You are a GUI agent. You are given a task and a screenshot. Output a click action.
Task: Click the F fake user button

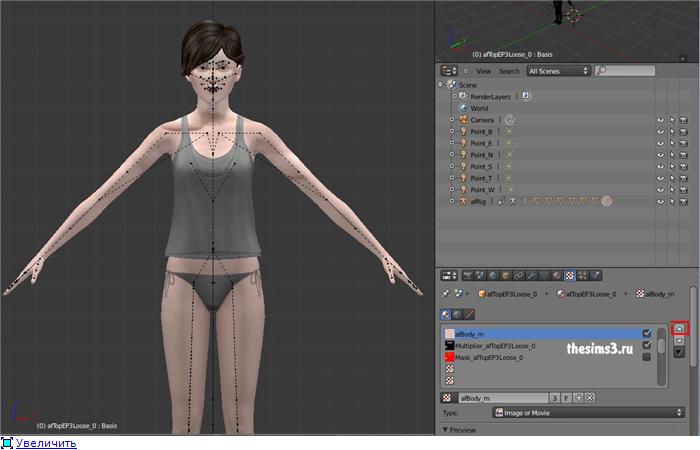(x=565, y=398)
